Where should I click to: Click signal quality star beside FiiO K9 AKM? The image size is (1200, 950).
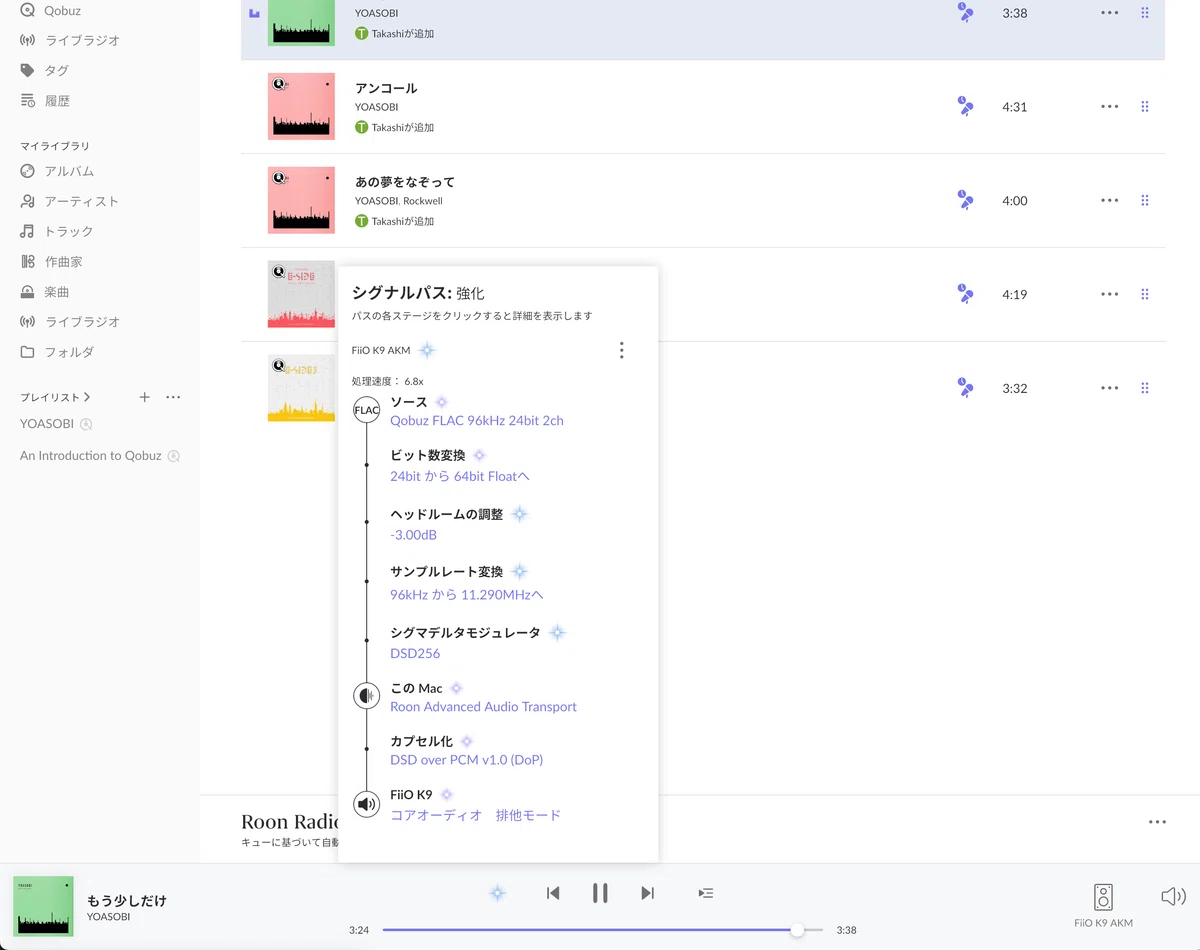point(427,350)
